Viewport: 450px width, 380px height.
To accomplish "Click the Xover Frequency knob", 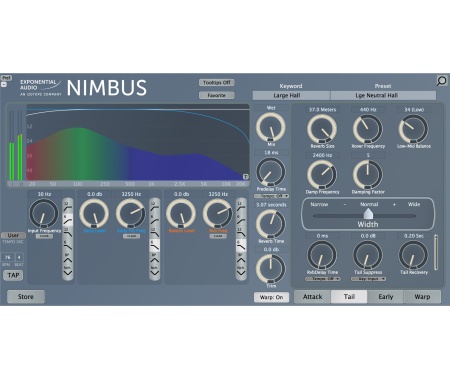I will pos(368,129).
